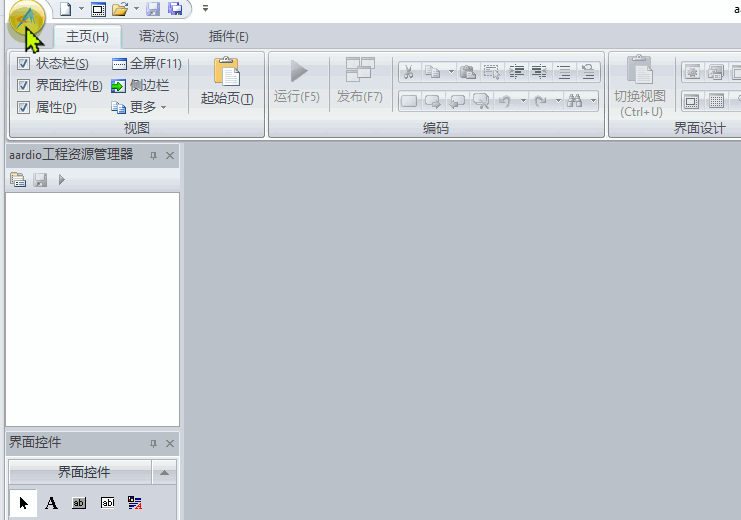Expand the 更多 dropdown in 视图 group
The height and width of the screenshot is (520, 741).
click(x=138, y=107)
